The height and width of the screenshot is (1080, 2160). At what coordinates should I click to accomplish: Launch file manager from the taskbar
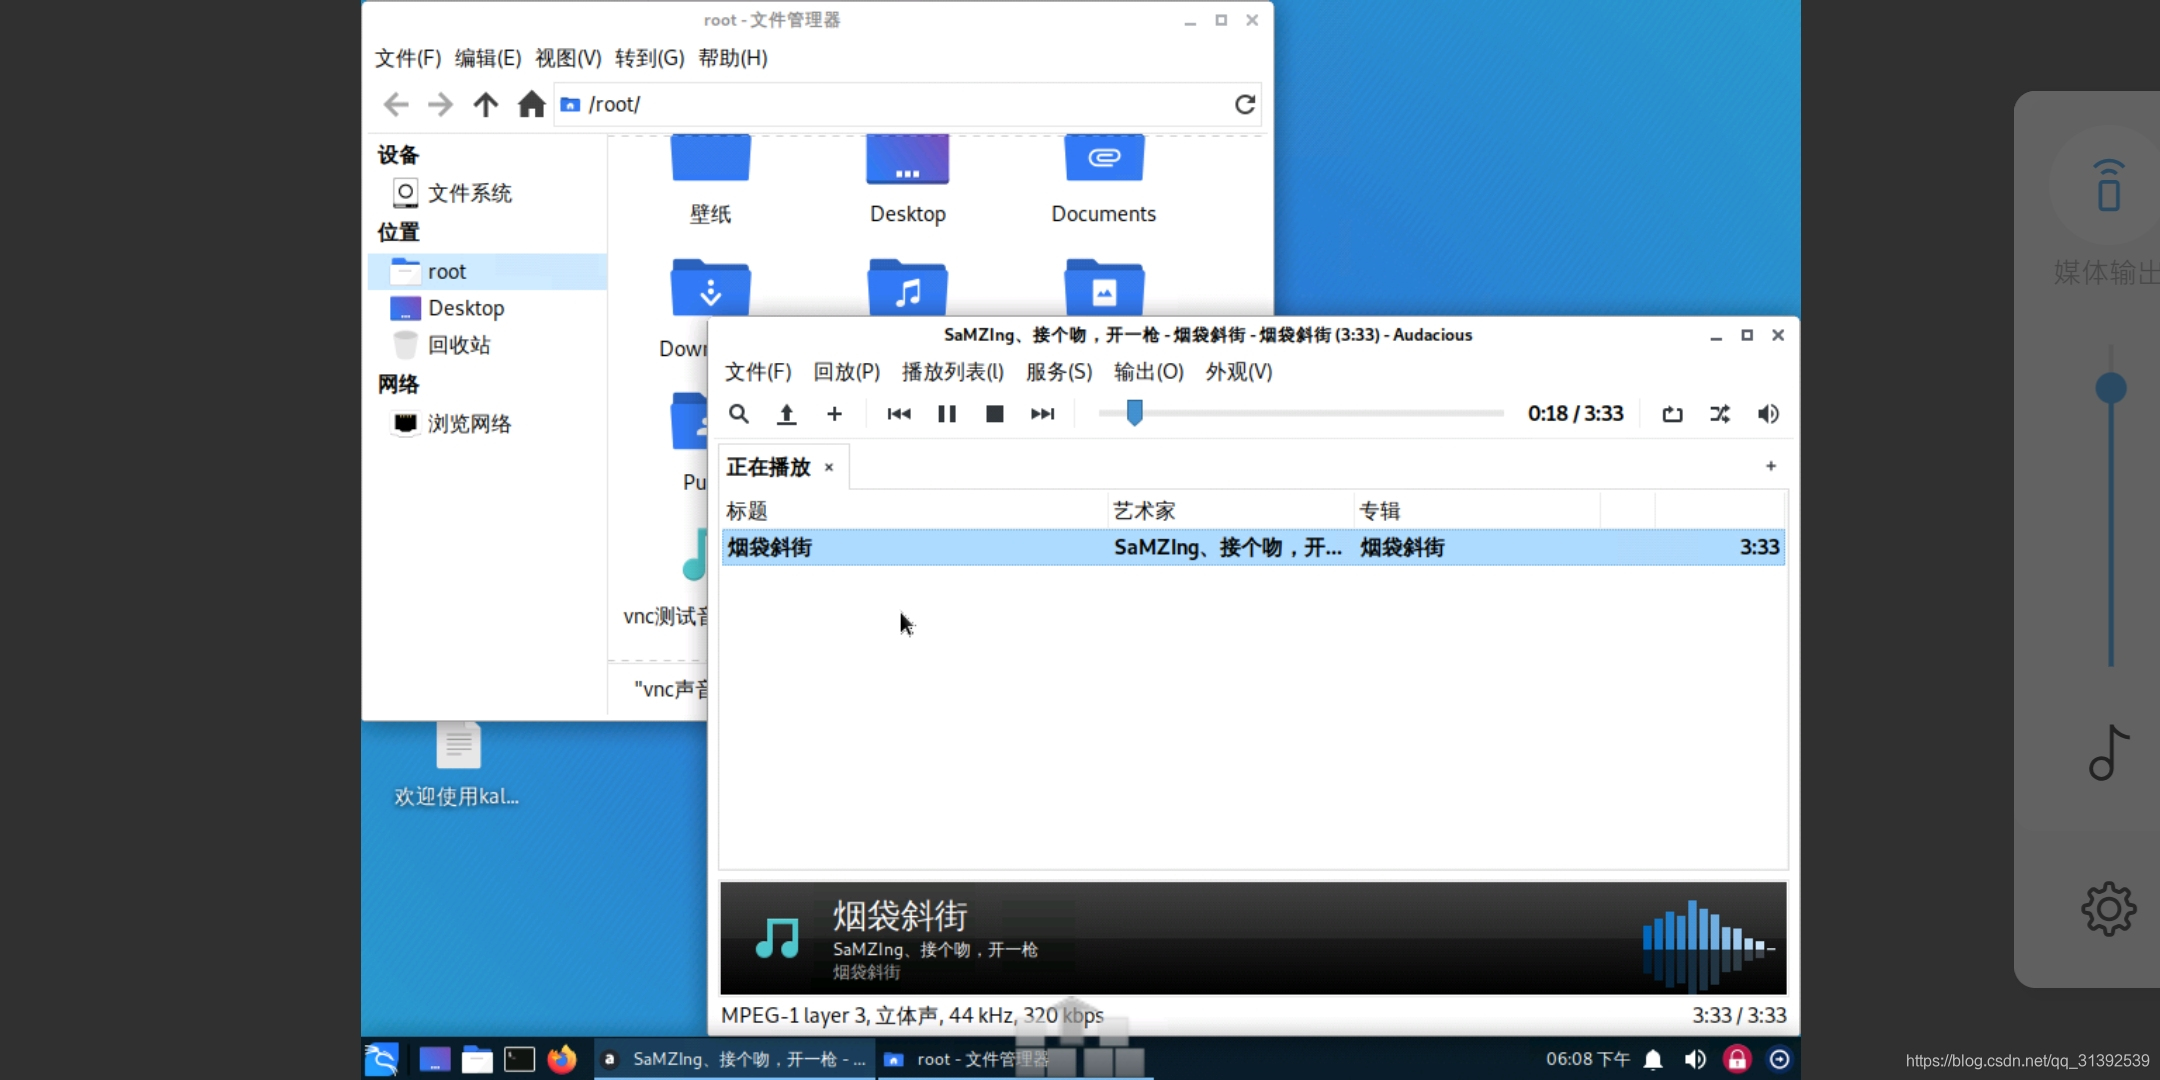click(x=477, y=1059)
